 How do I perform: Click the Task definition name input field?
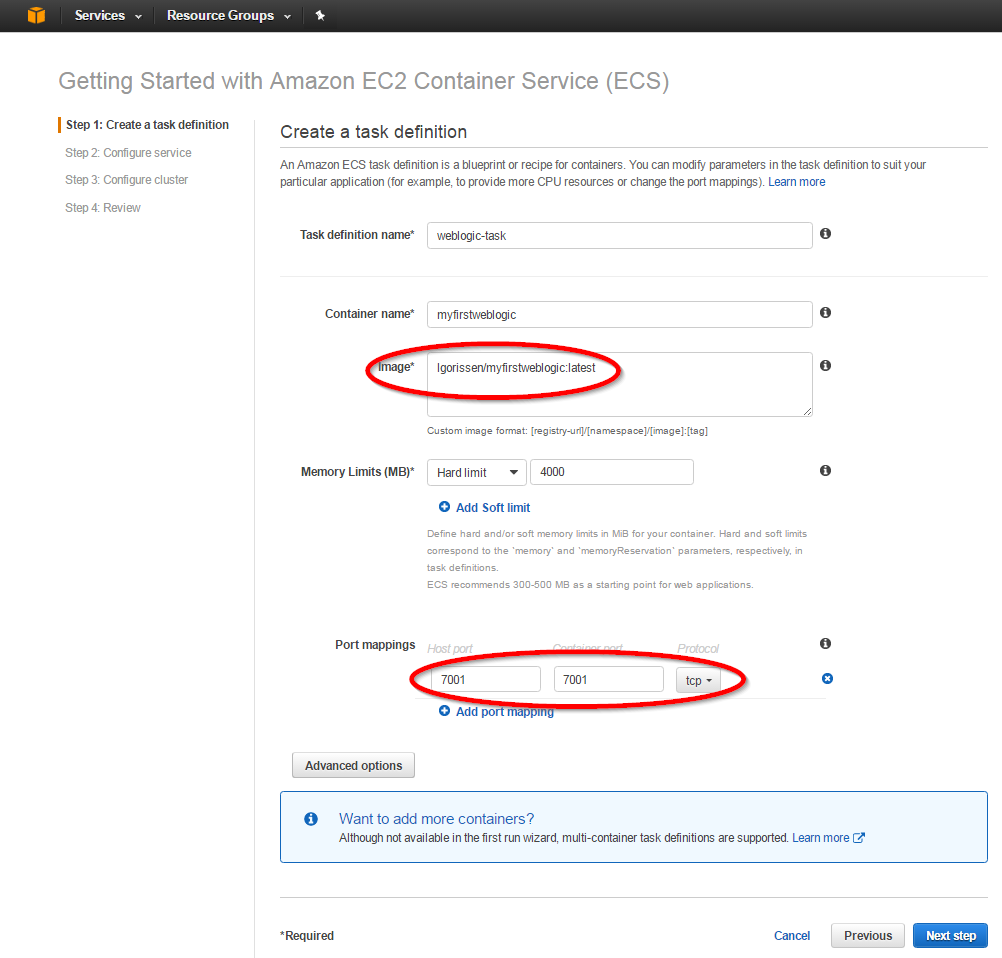[618, 235]
